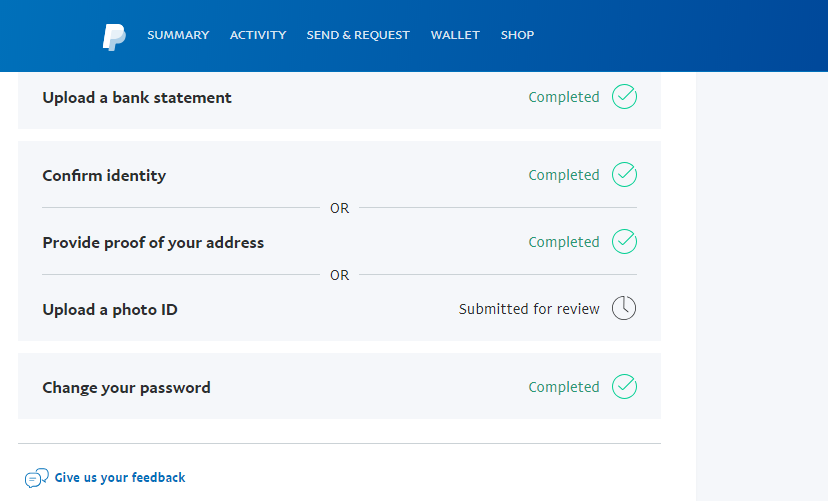Navigate to the Shop page
This screenshot has width=828, height=501.
[517, 35]
